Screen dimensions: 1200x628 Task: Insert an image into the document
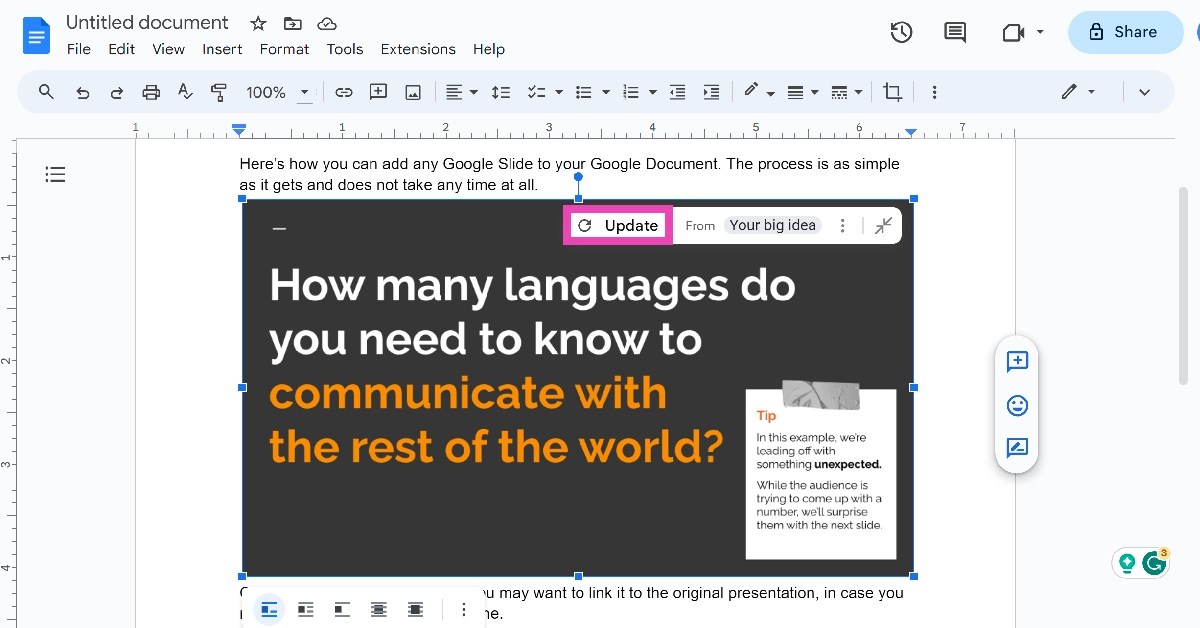(414, 91)
